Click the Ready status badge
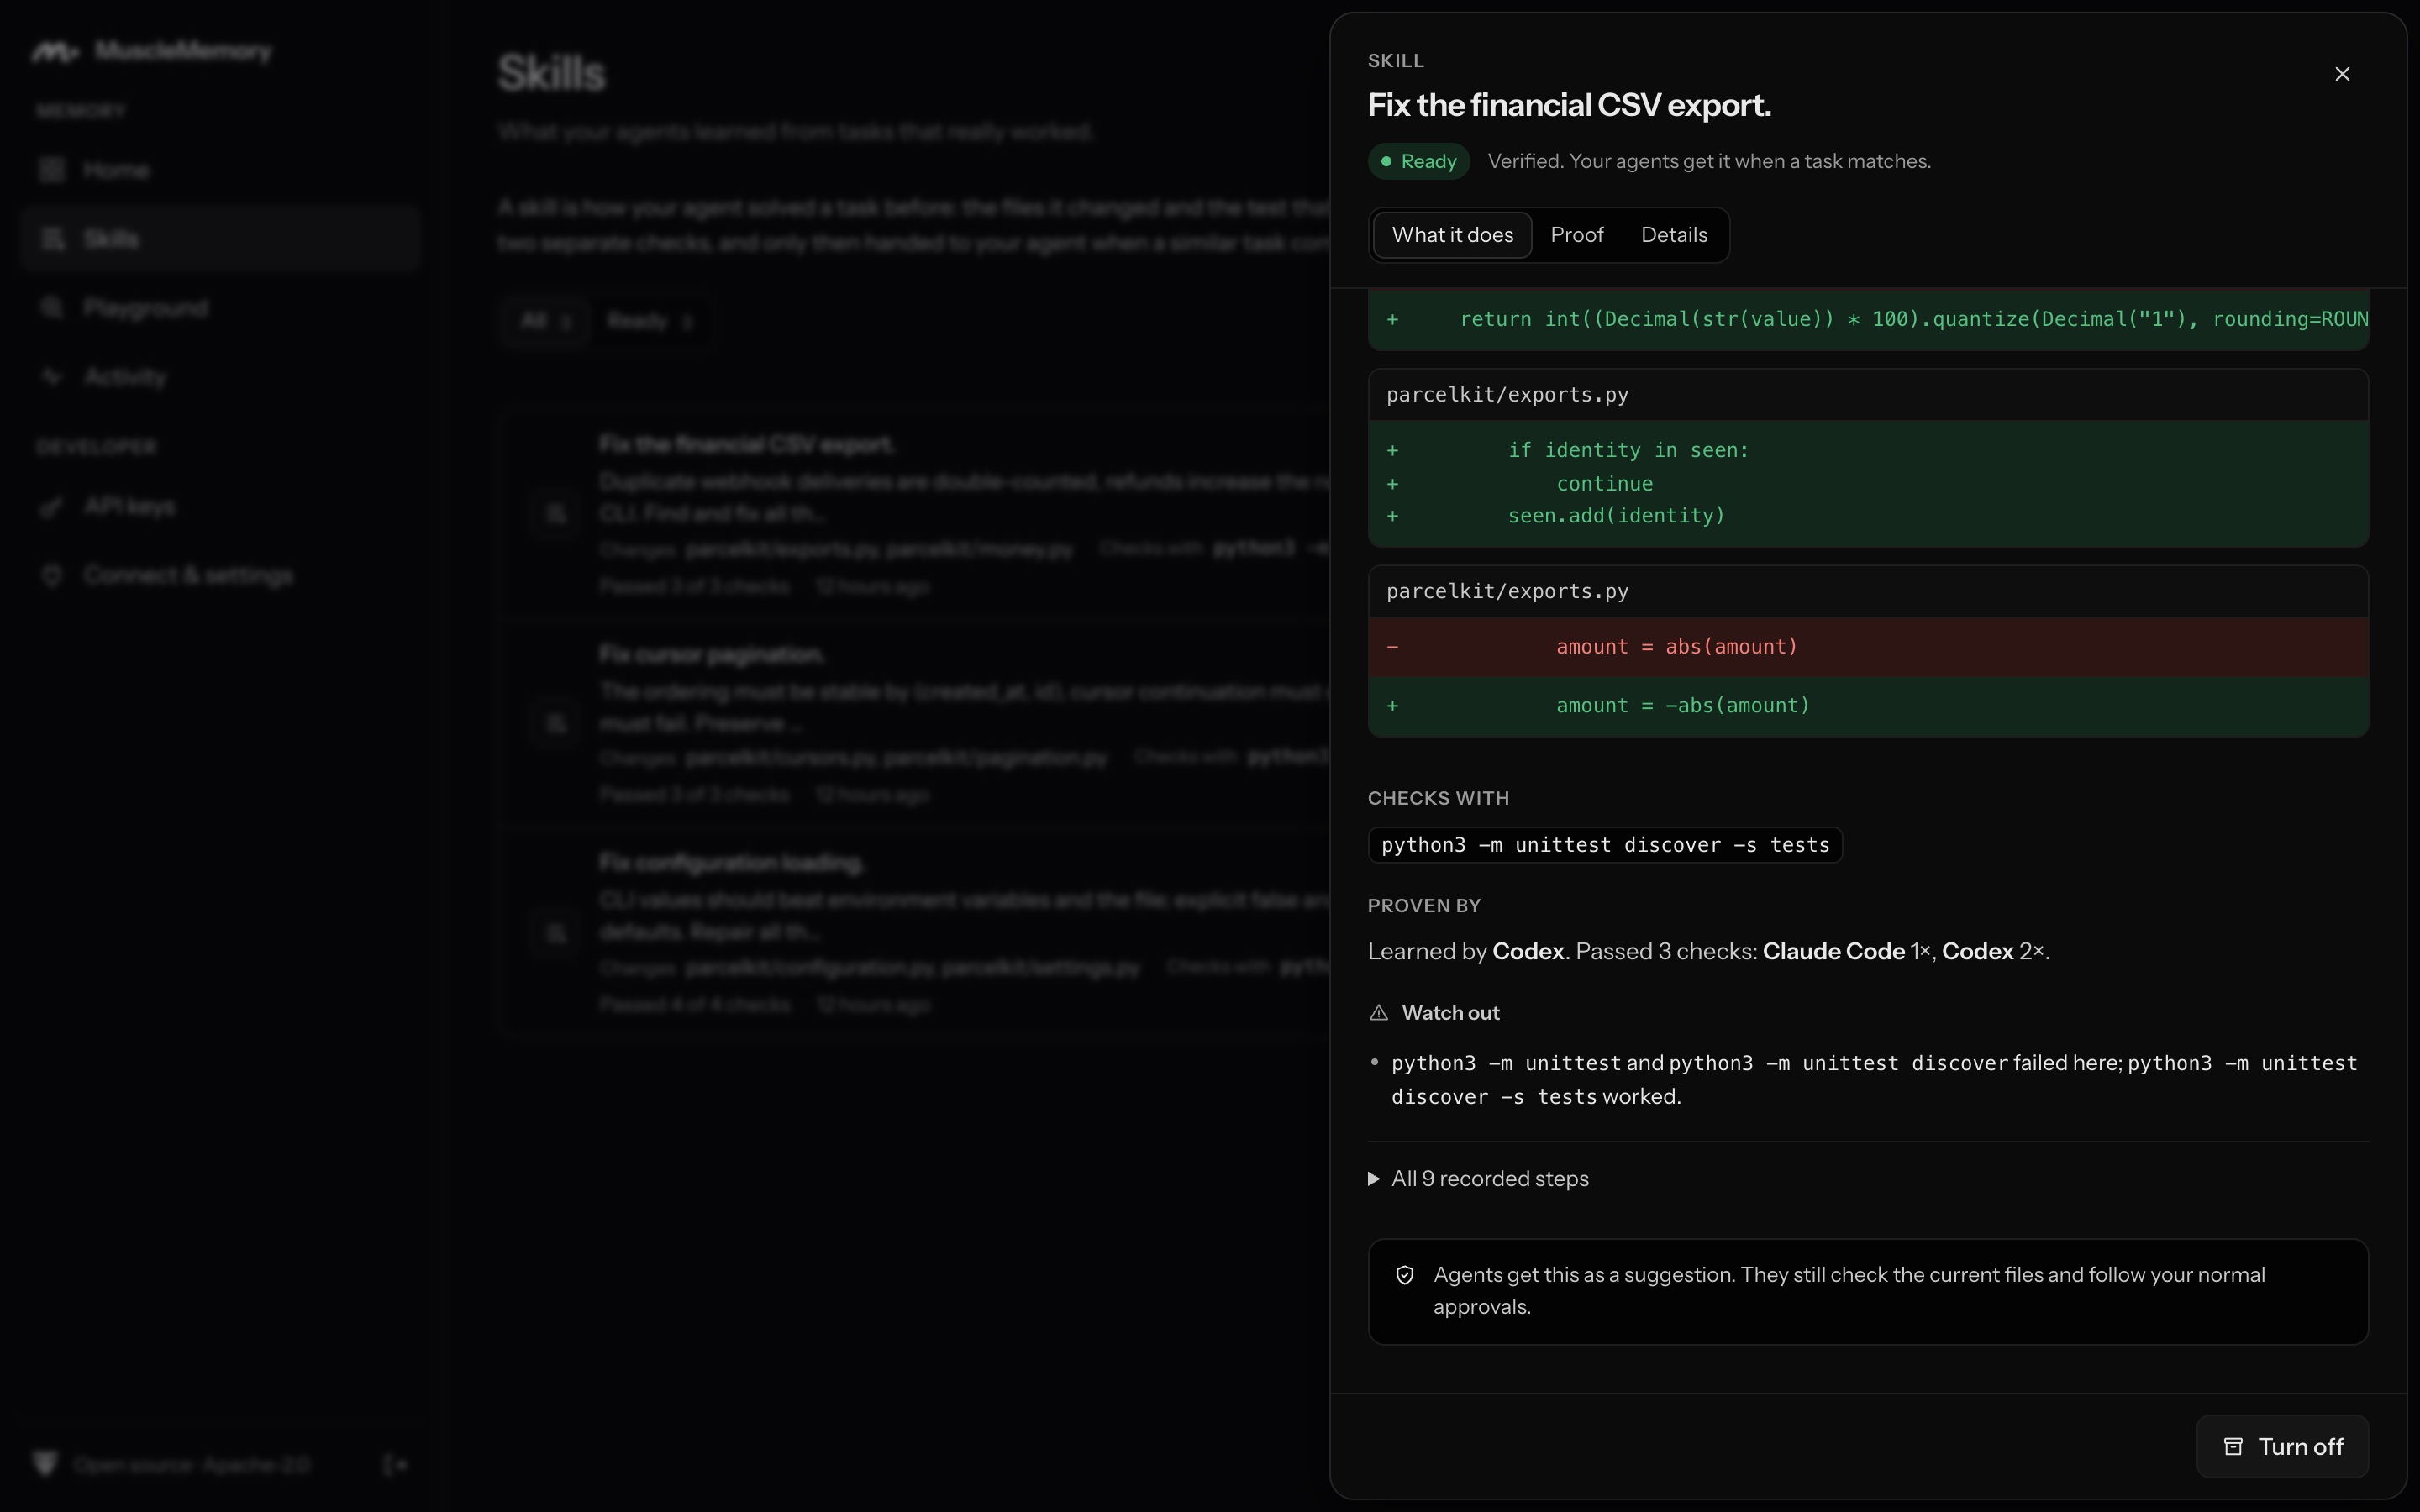2420x1512 pixels. pos(1418,161)
